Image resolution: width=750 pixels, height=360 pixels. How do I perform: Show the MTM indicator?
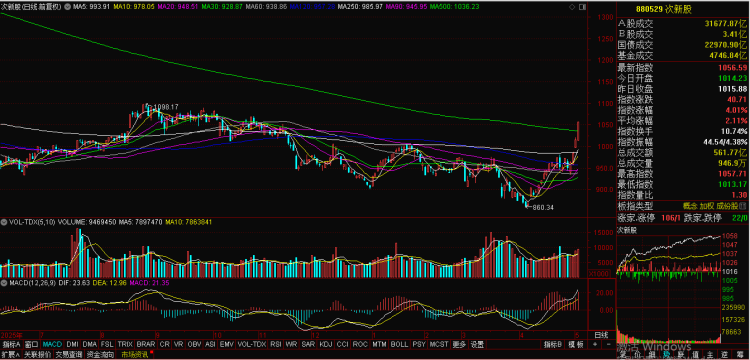pyautogui.click(x=379, y=344)
